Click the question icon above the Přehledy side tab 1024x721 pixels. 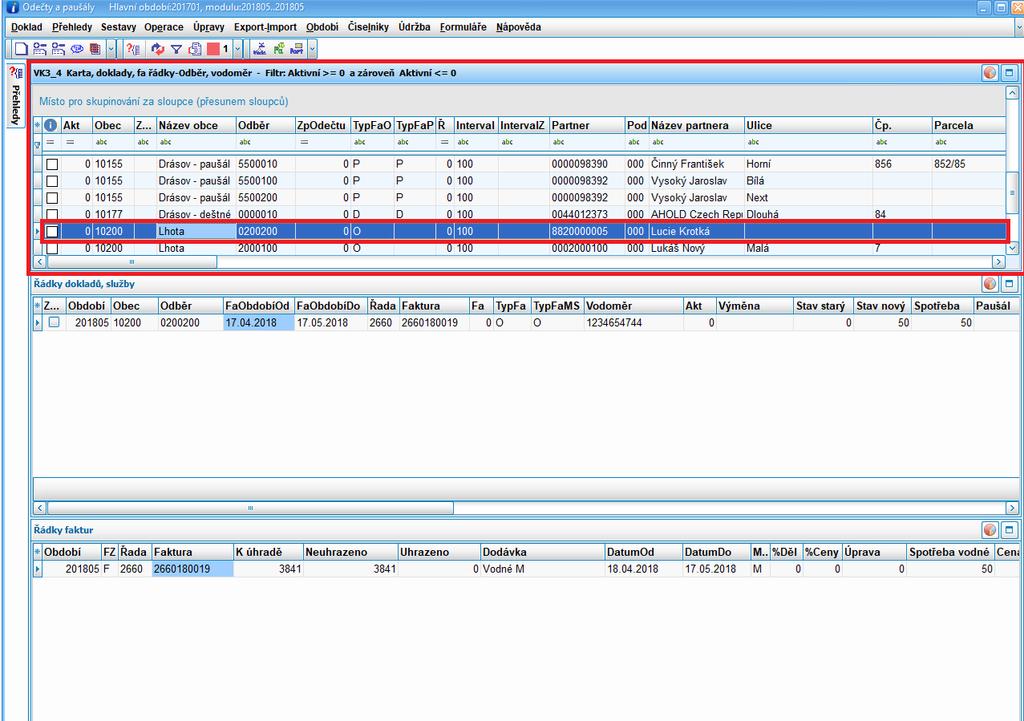(16, 73)
